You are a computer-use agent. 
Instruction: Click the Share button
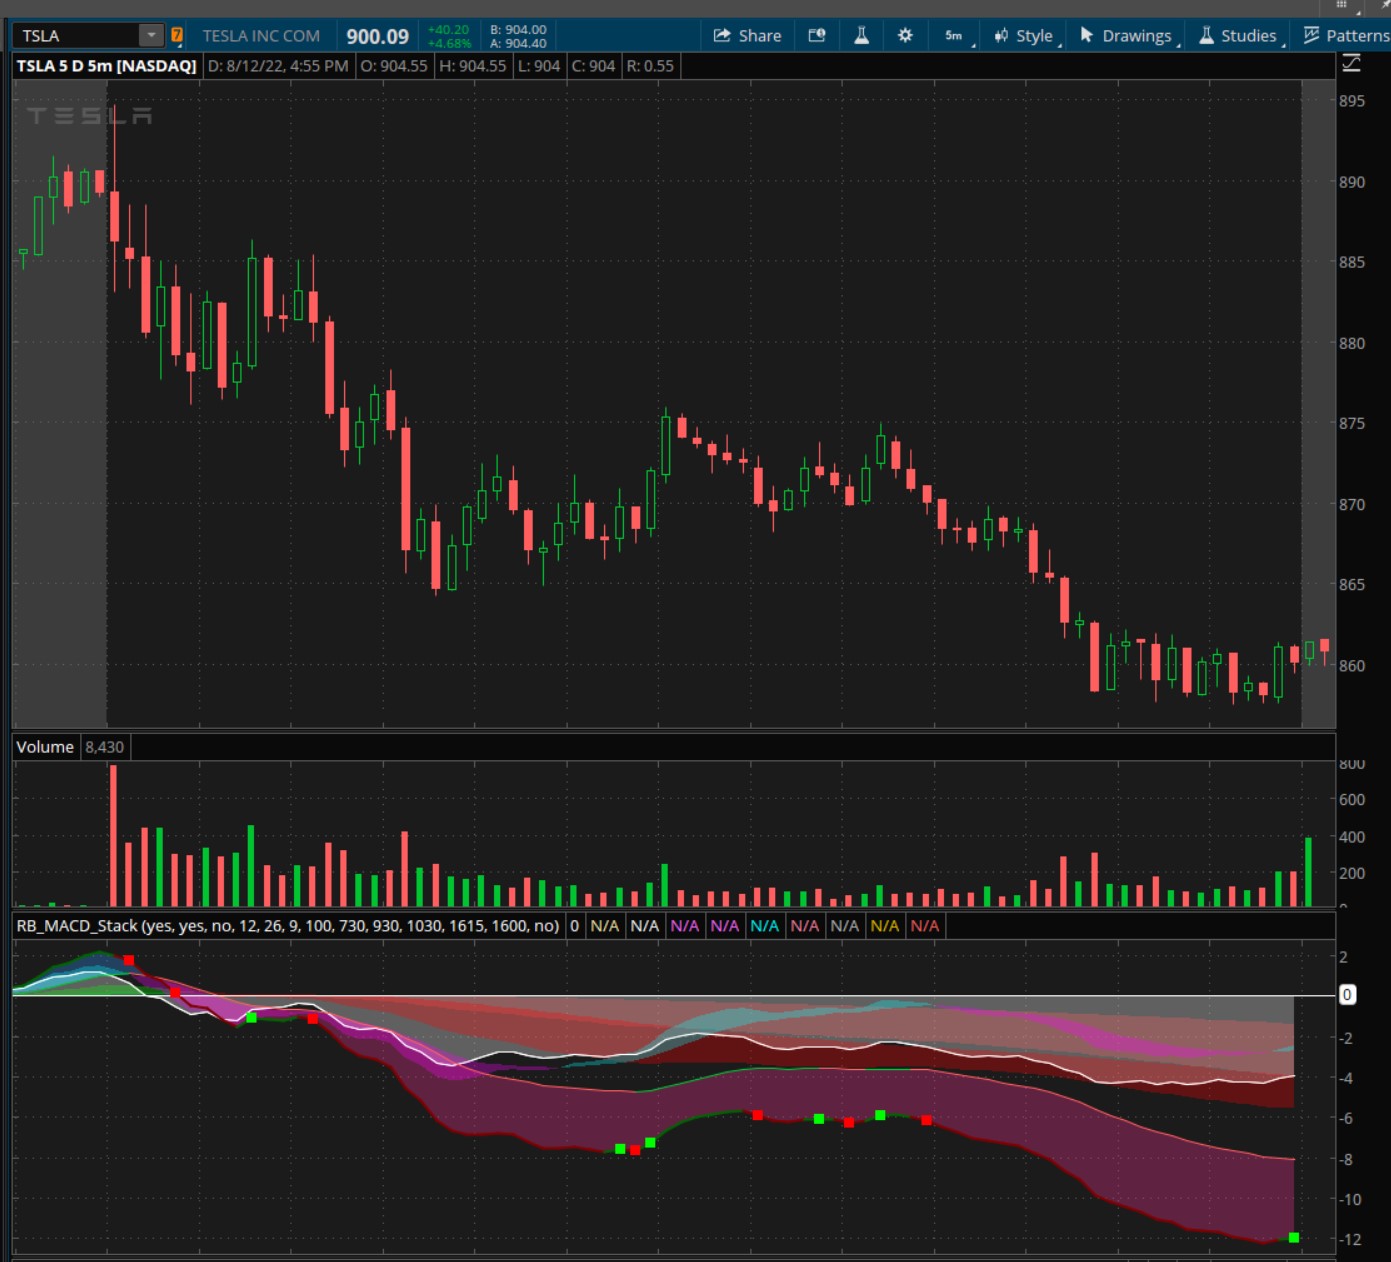(x=747, y=36)
